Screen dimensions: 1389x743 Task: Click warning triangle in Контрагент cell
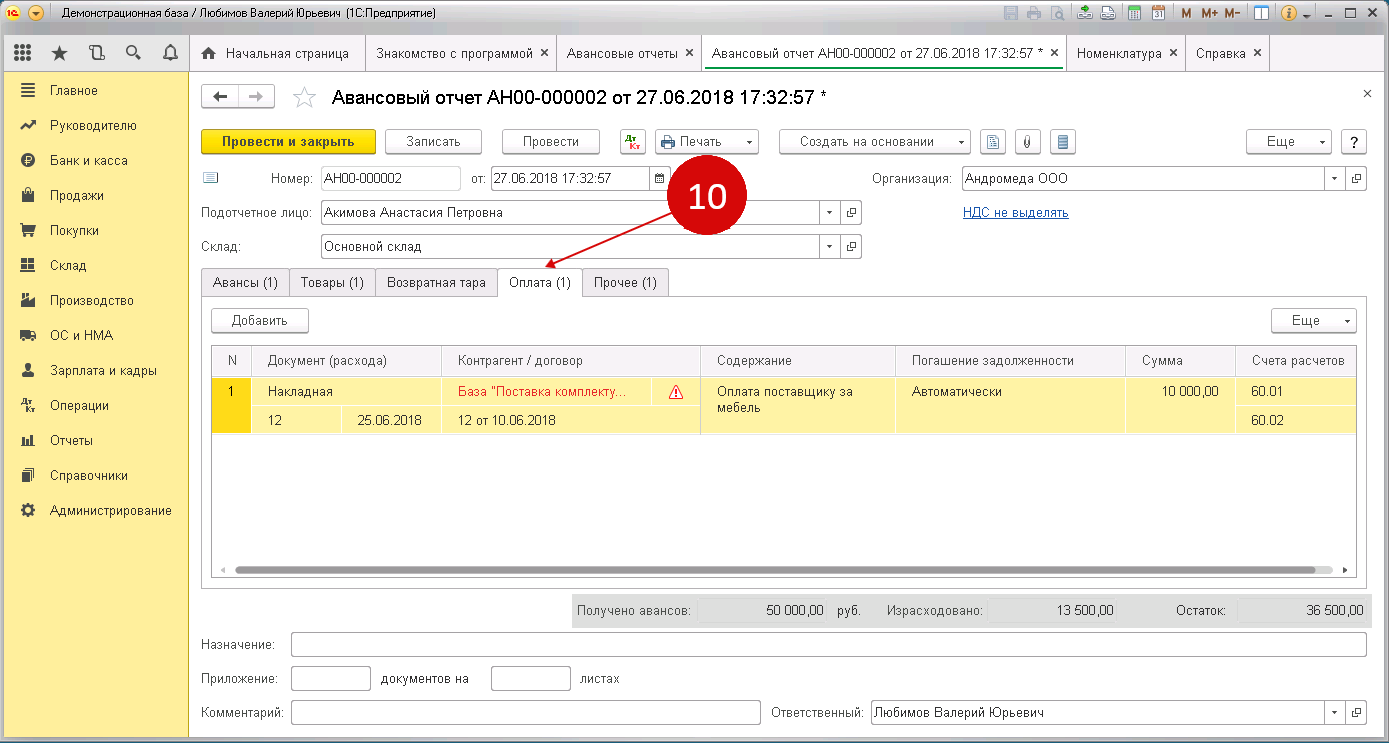coord(676,392)
